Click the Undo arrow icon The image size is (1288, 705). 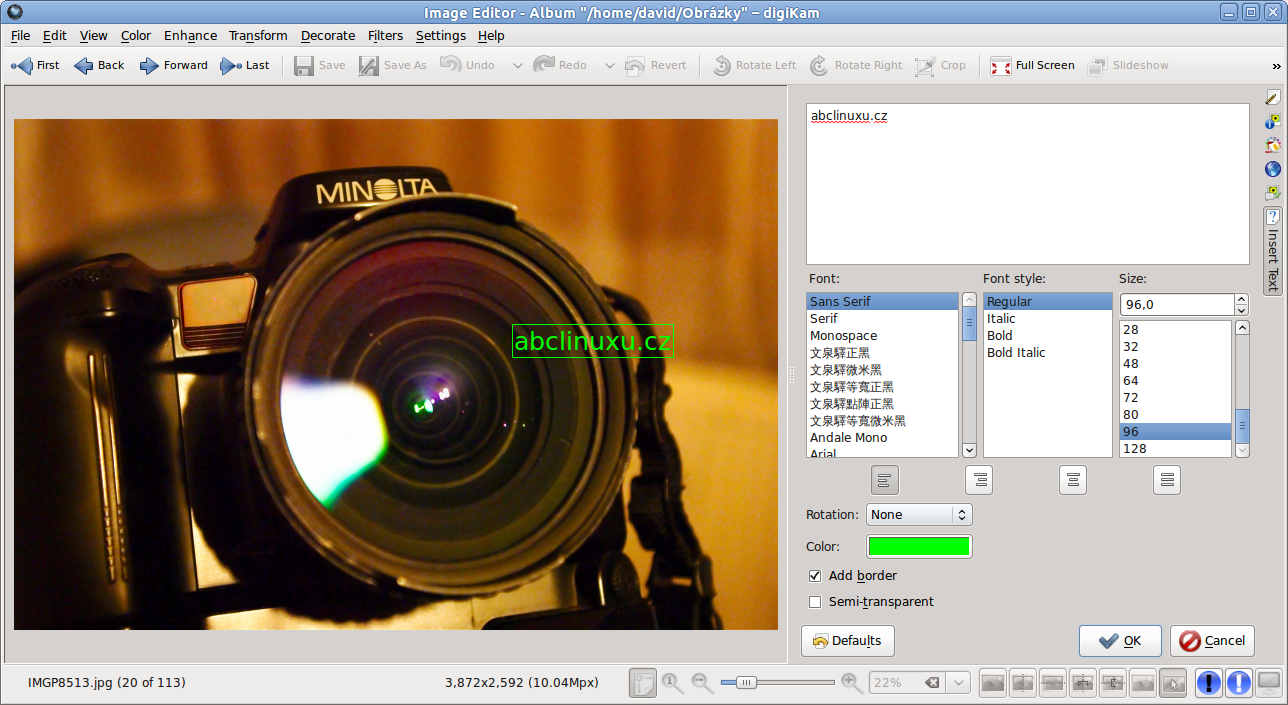coord(451,66)
